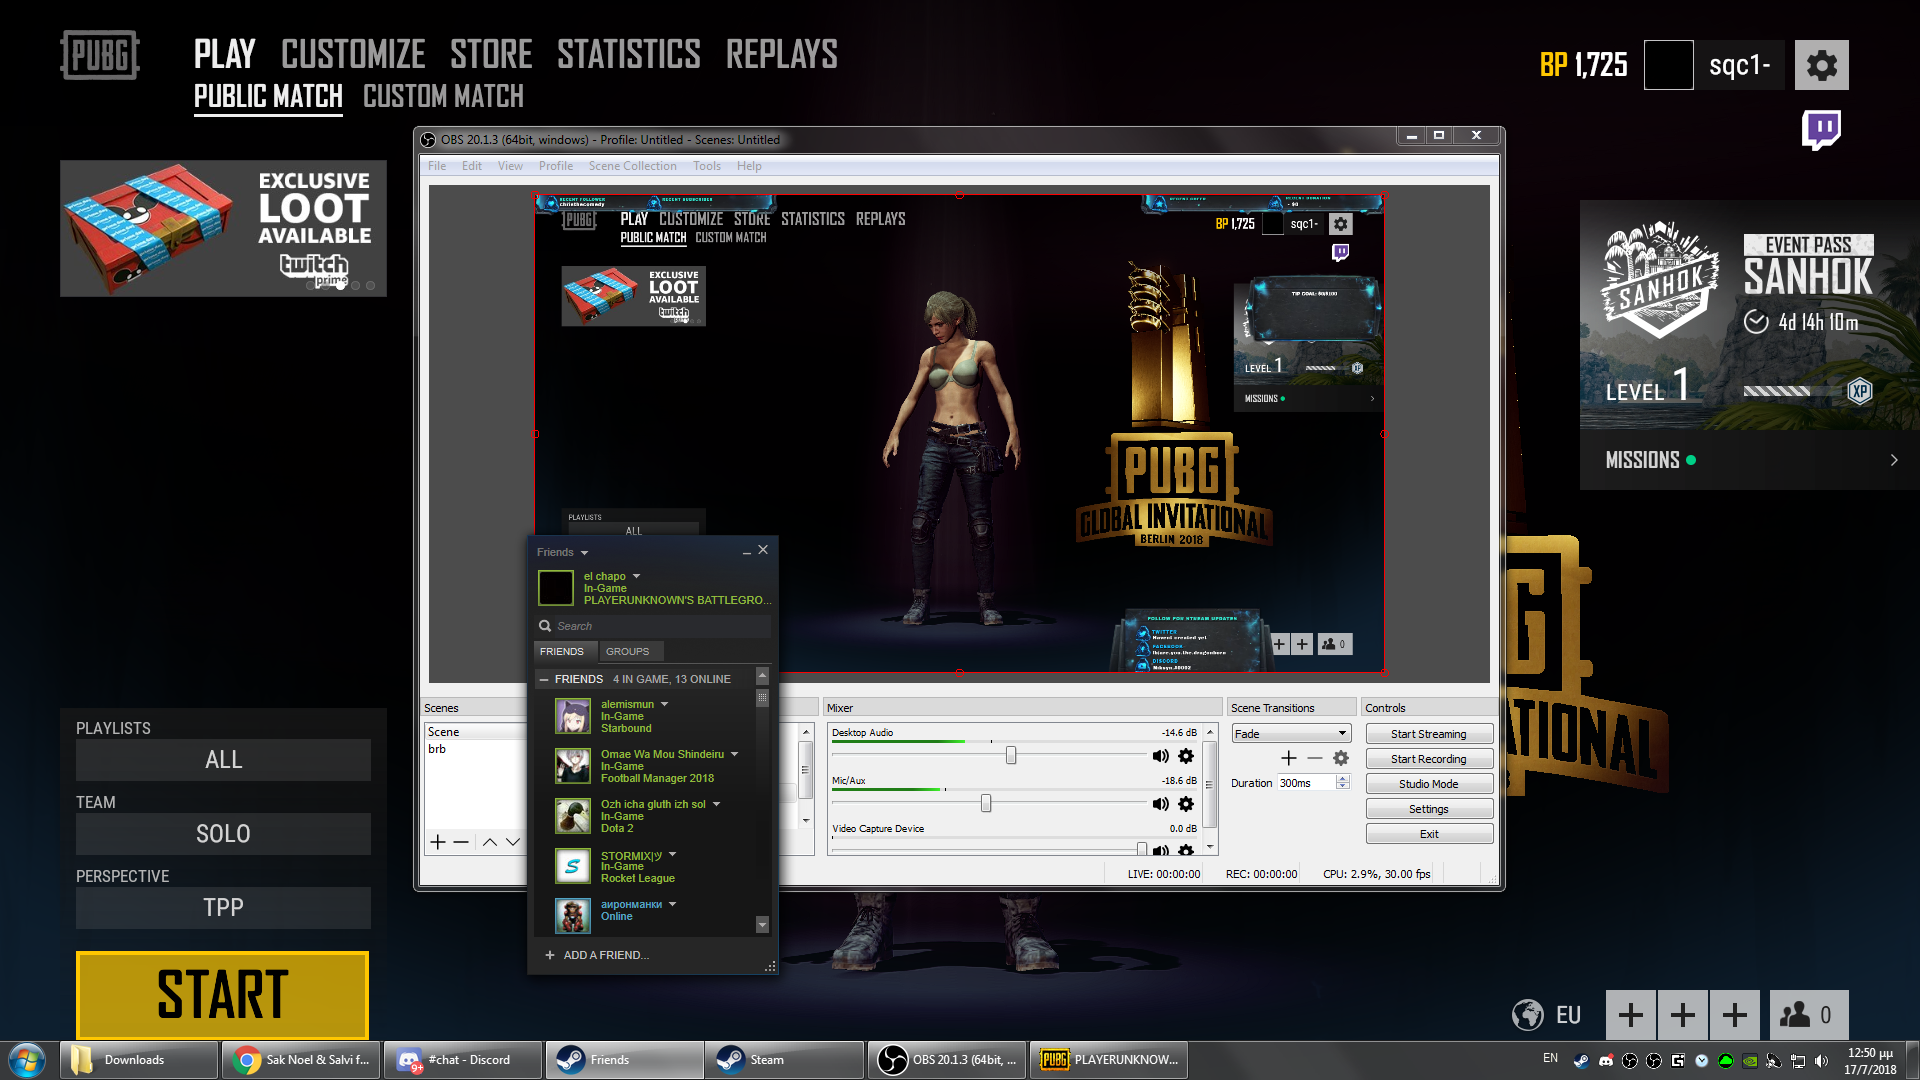
Task: Open the team members icon showing 0
Action: (x=1808, y=1015)
